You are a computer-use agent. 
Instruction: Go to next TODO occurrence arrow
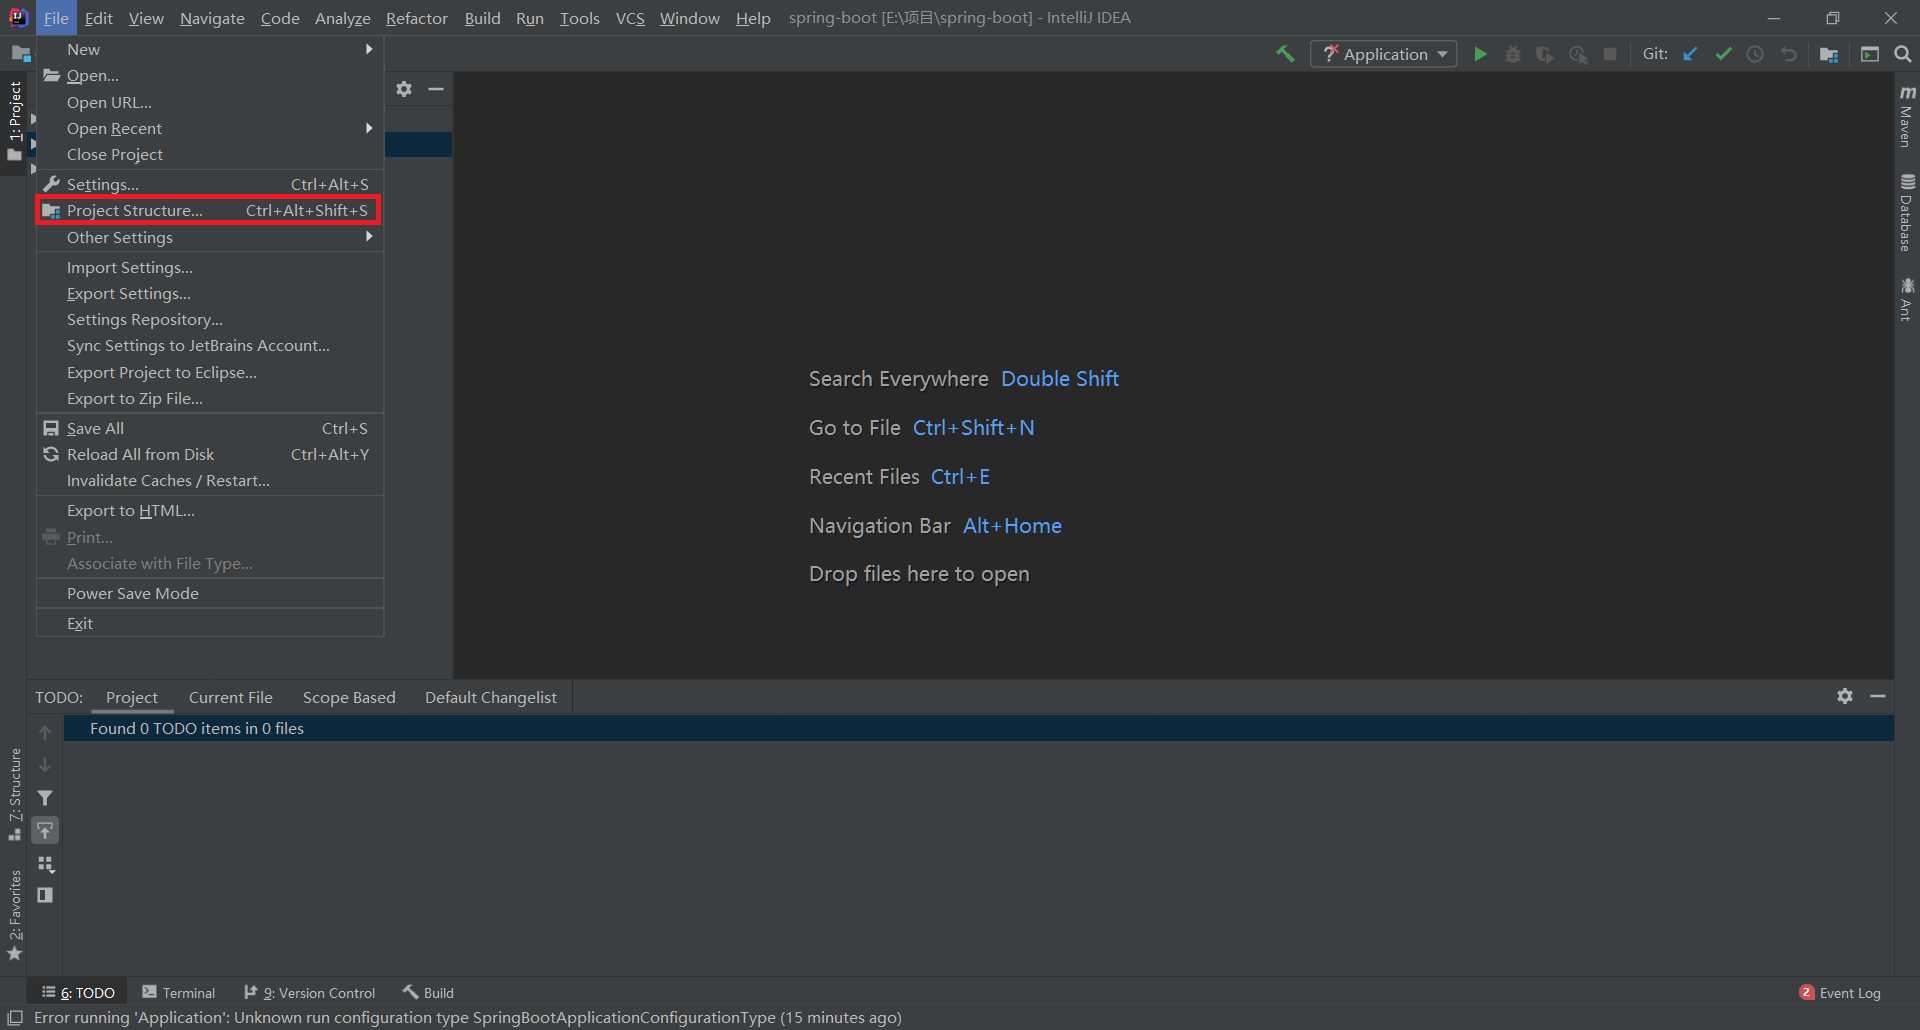pos(45,765)
